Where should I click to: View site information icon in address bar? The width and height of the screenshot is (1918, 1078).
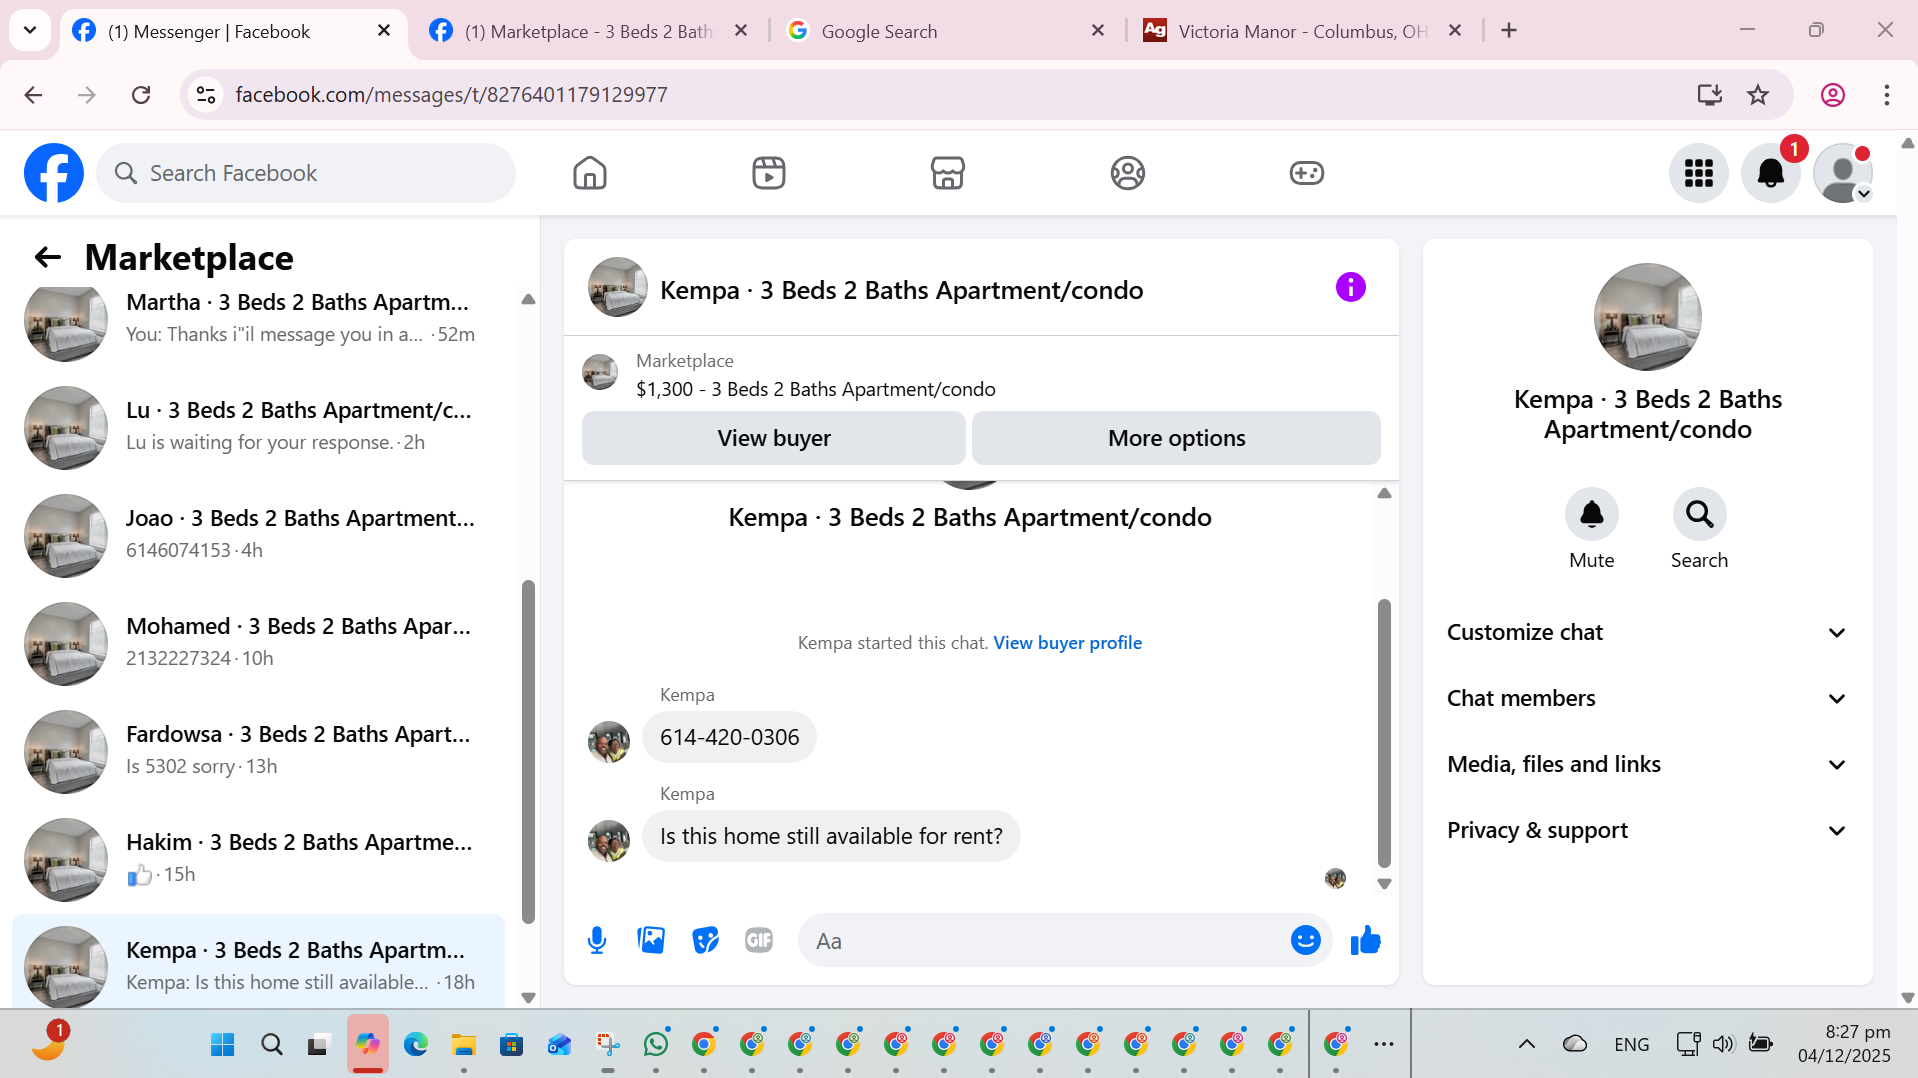(206, 95)
